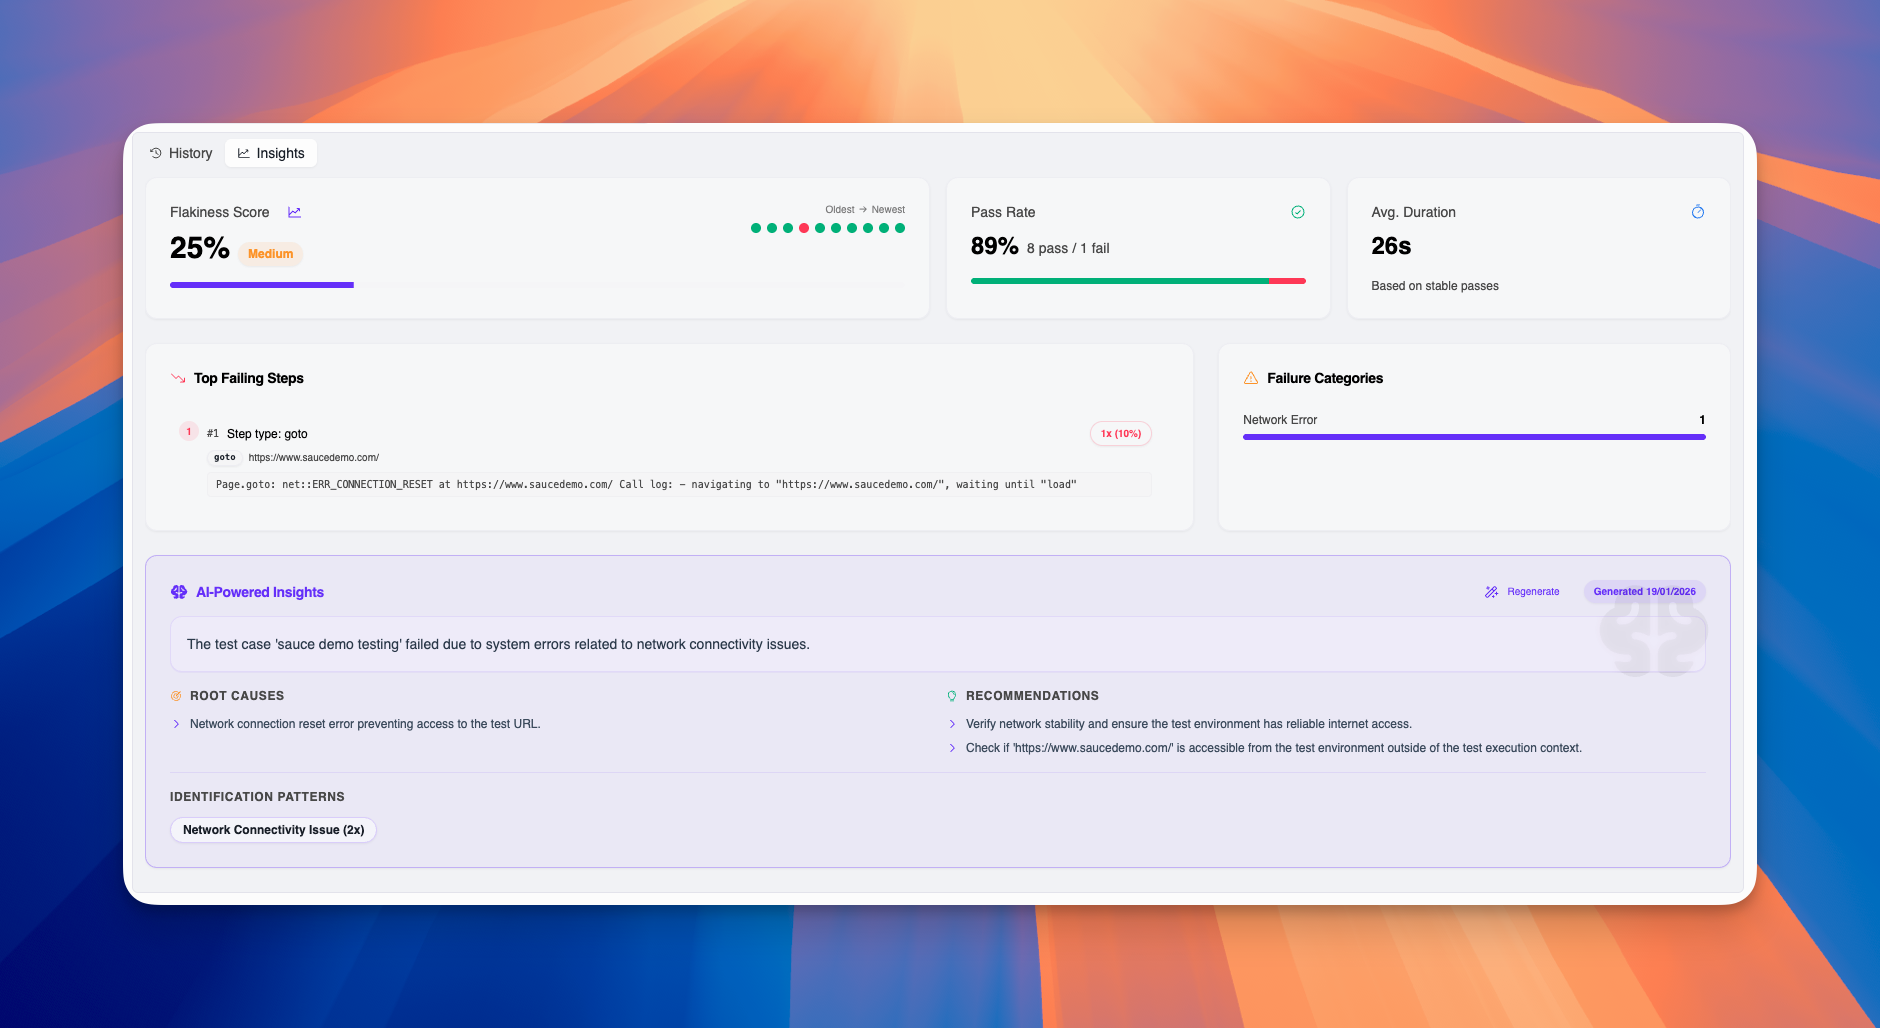1880x1028 pixels.
Task: Click a green dot in the flakiness trend
Action: coord(755,227)
